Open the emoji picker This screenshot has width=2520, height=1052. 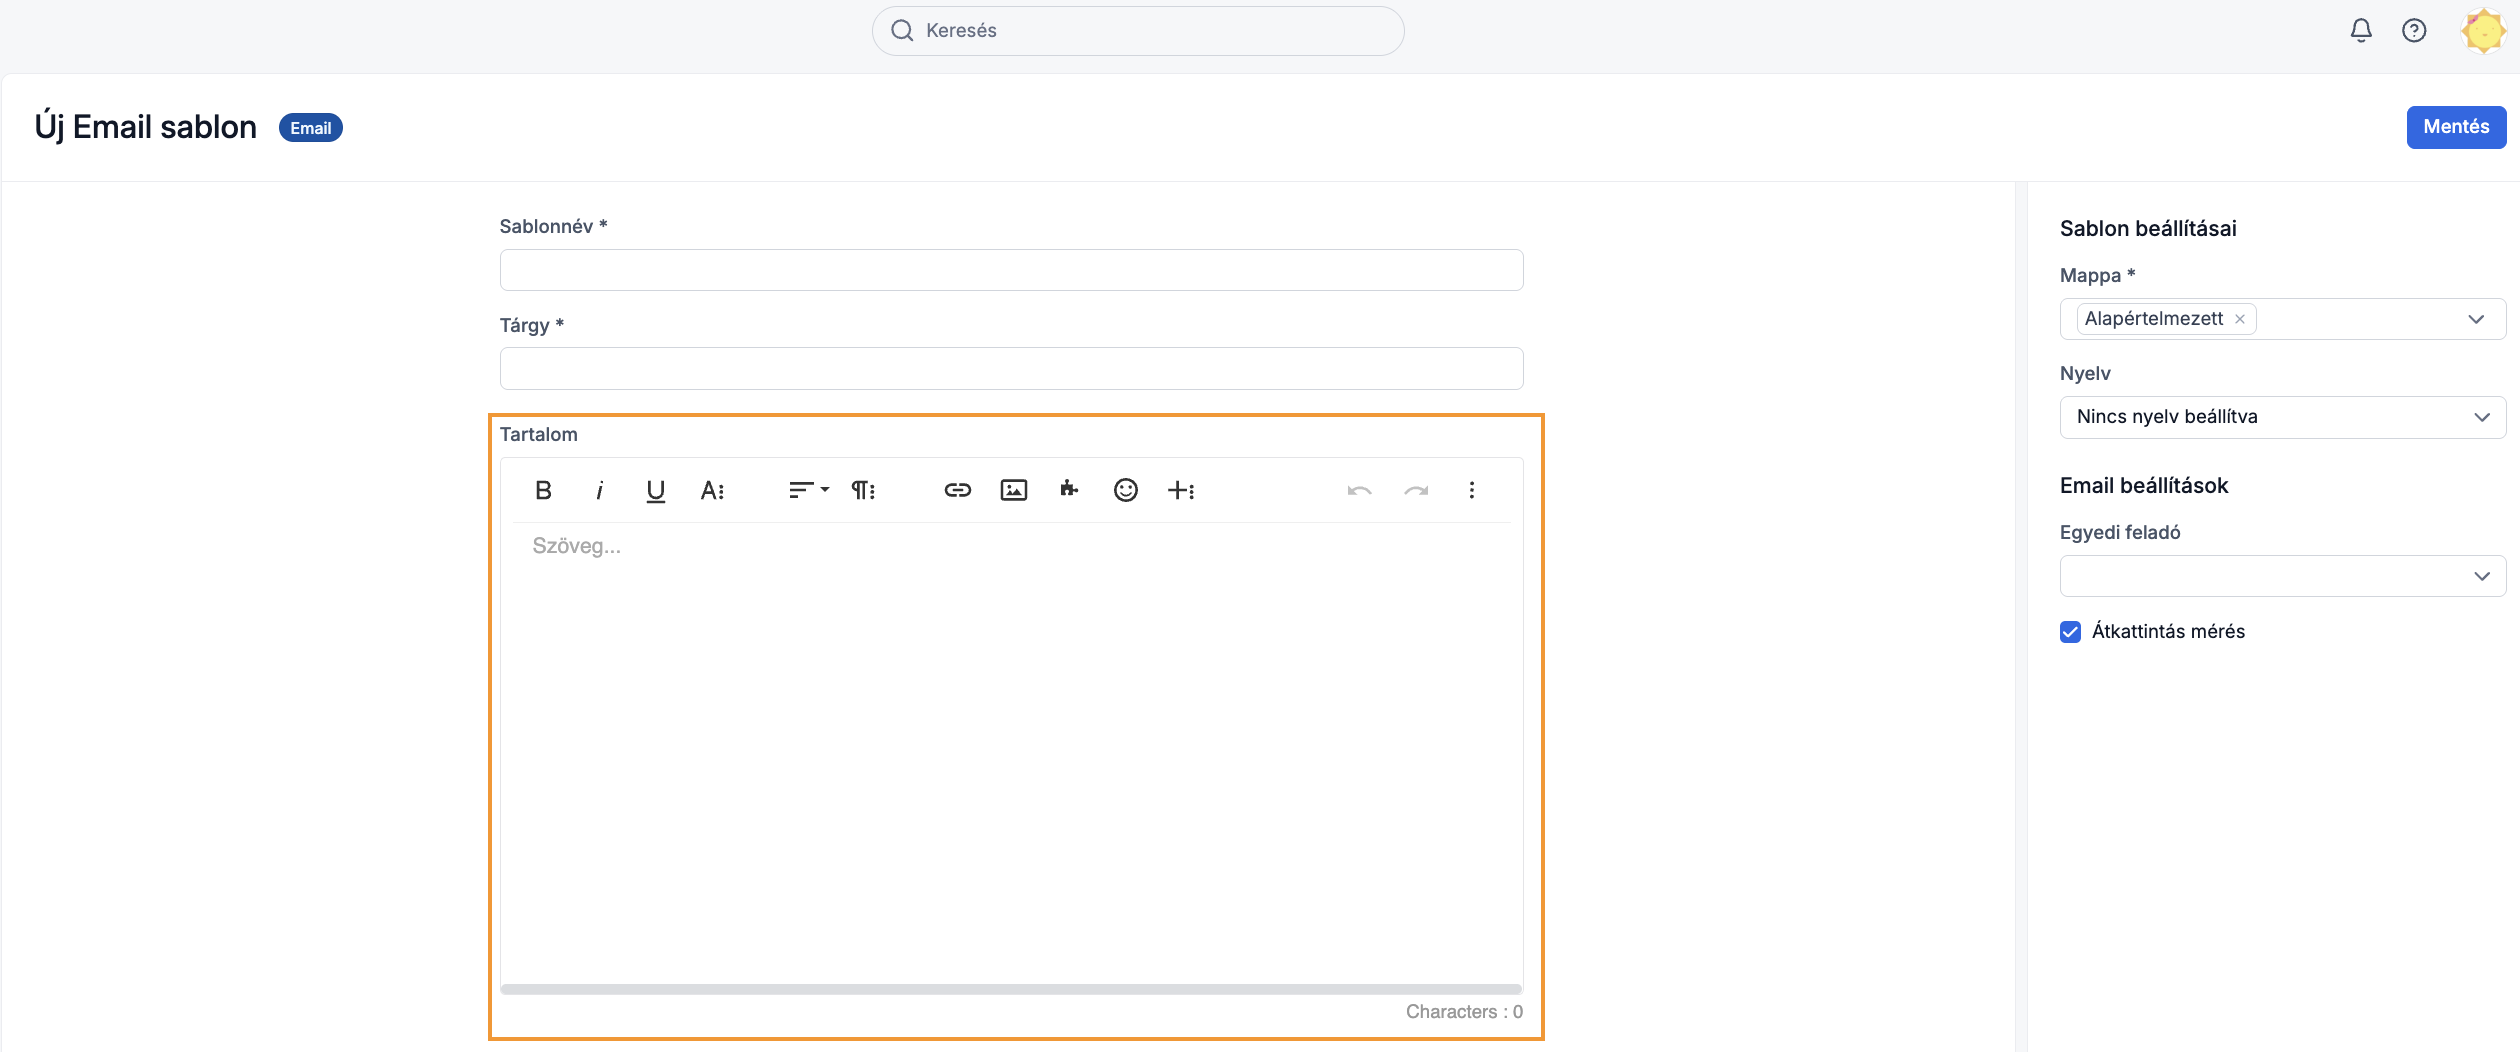coord(1125,490)
